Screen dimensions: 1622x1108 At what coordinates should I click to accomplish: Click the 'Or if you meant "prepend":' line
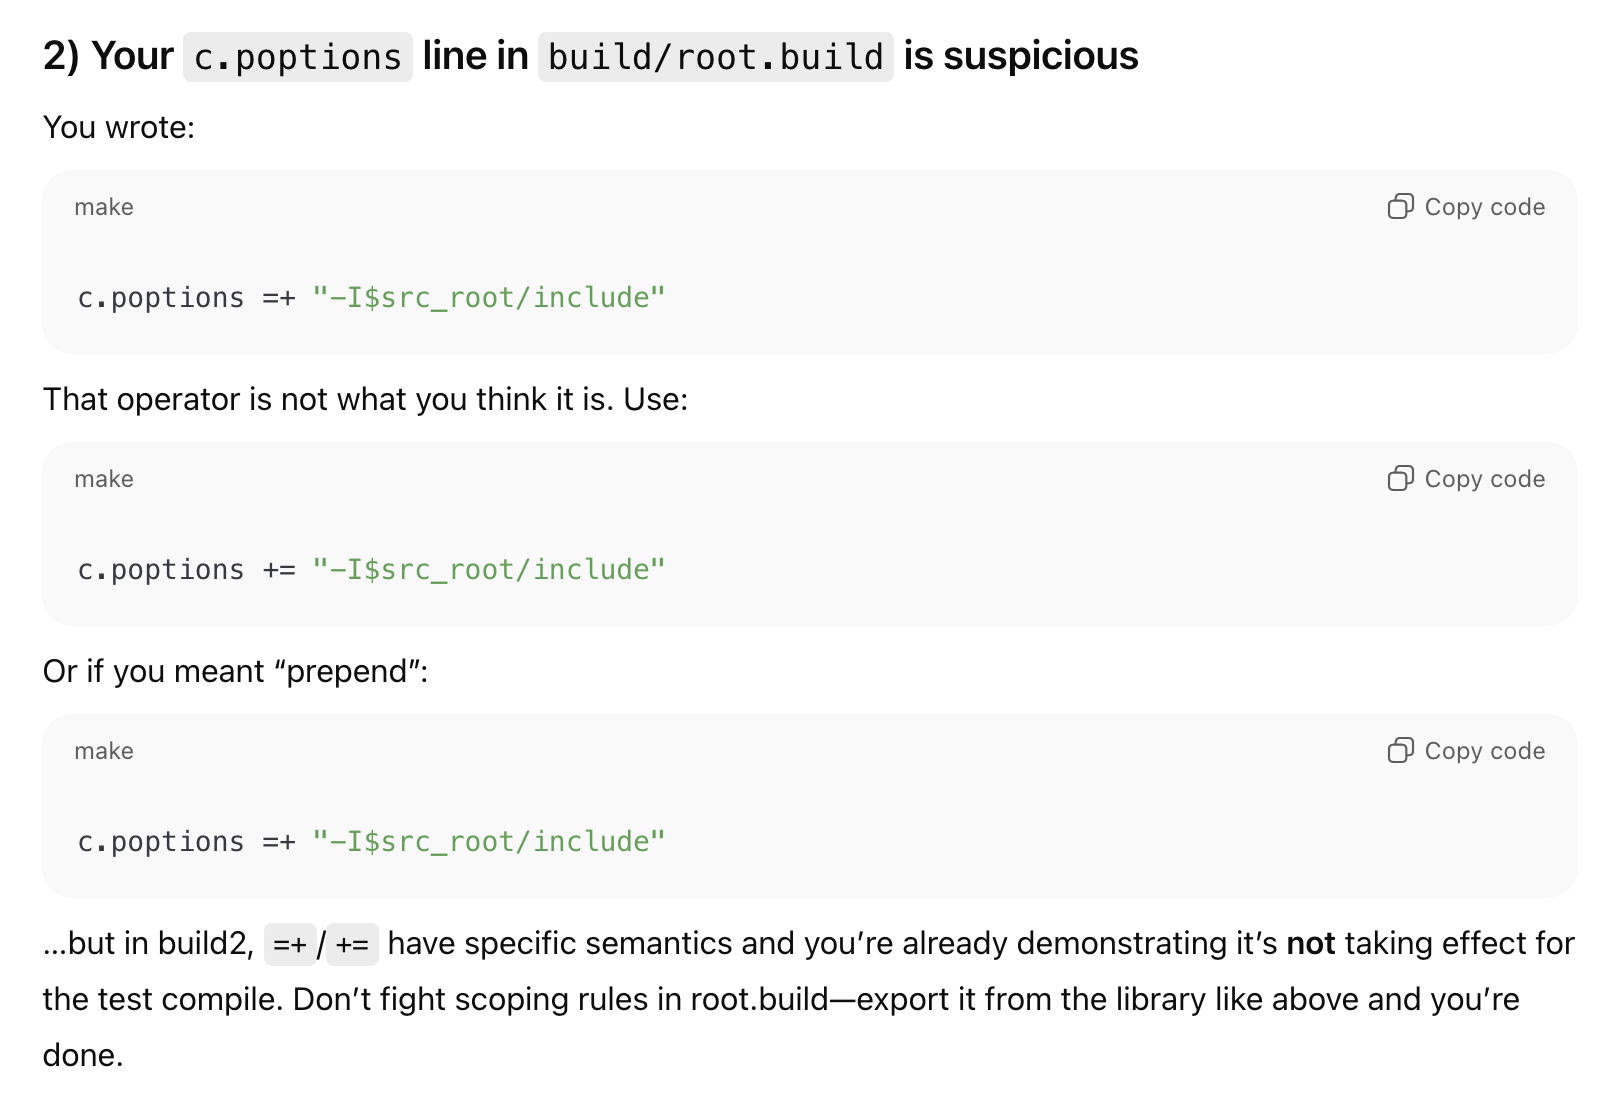tap(235, 672)
